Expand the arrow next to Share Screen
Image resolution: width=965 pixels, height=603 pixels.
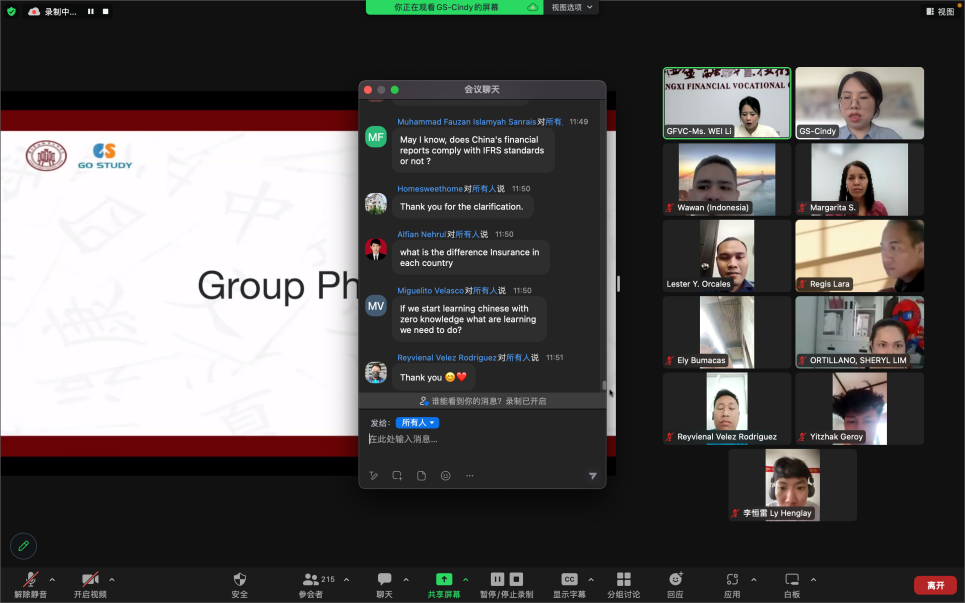coord(465,579)
